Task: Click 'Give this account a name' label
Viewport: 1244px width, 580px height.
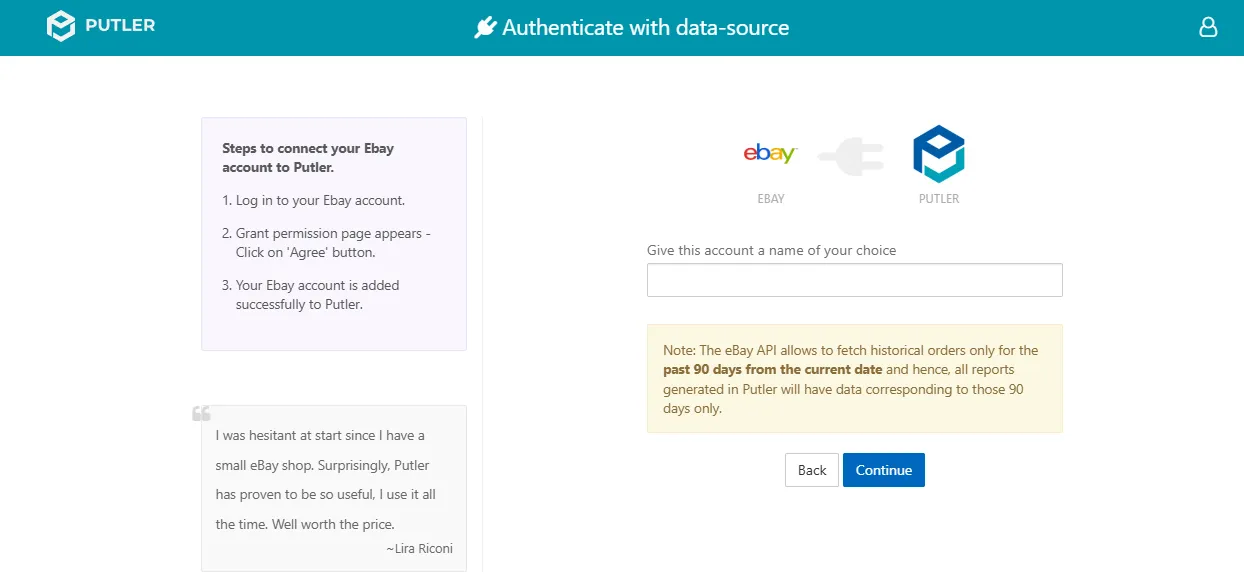Action: 772,250
